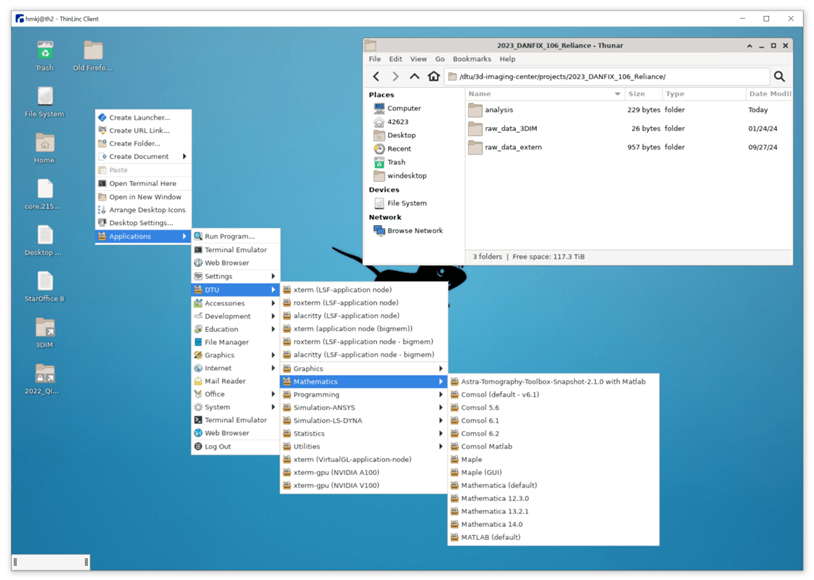Choose Run Program entry
This screenshot has width=814, height=580.
(x=236, y=236)
